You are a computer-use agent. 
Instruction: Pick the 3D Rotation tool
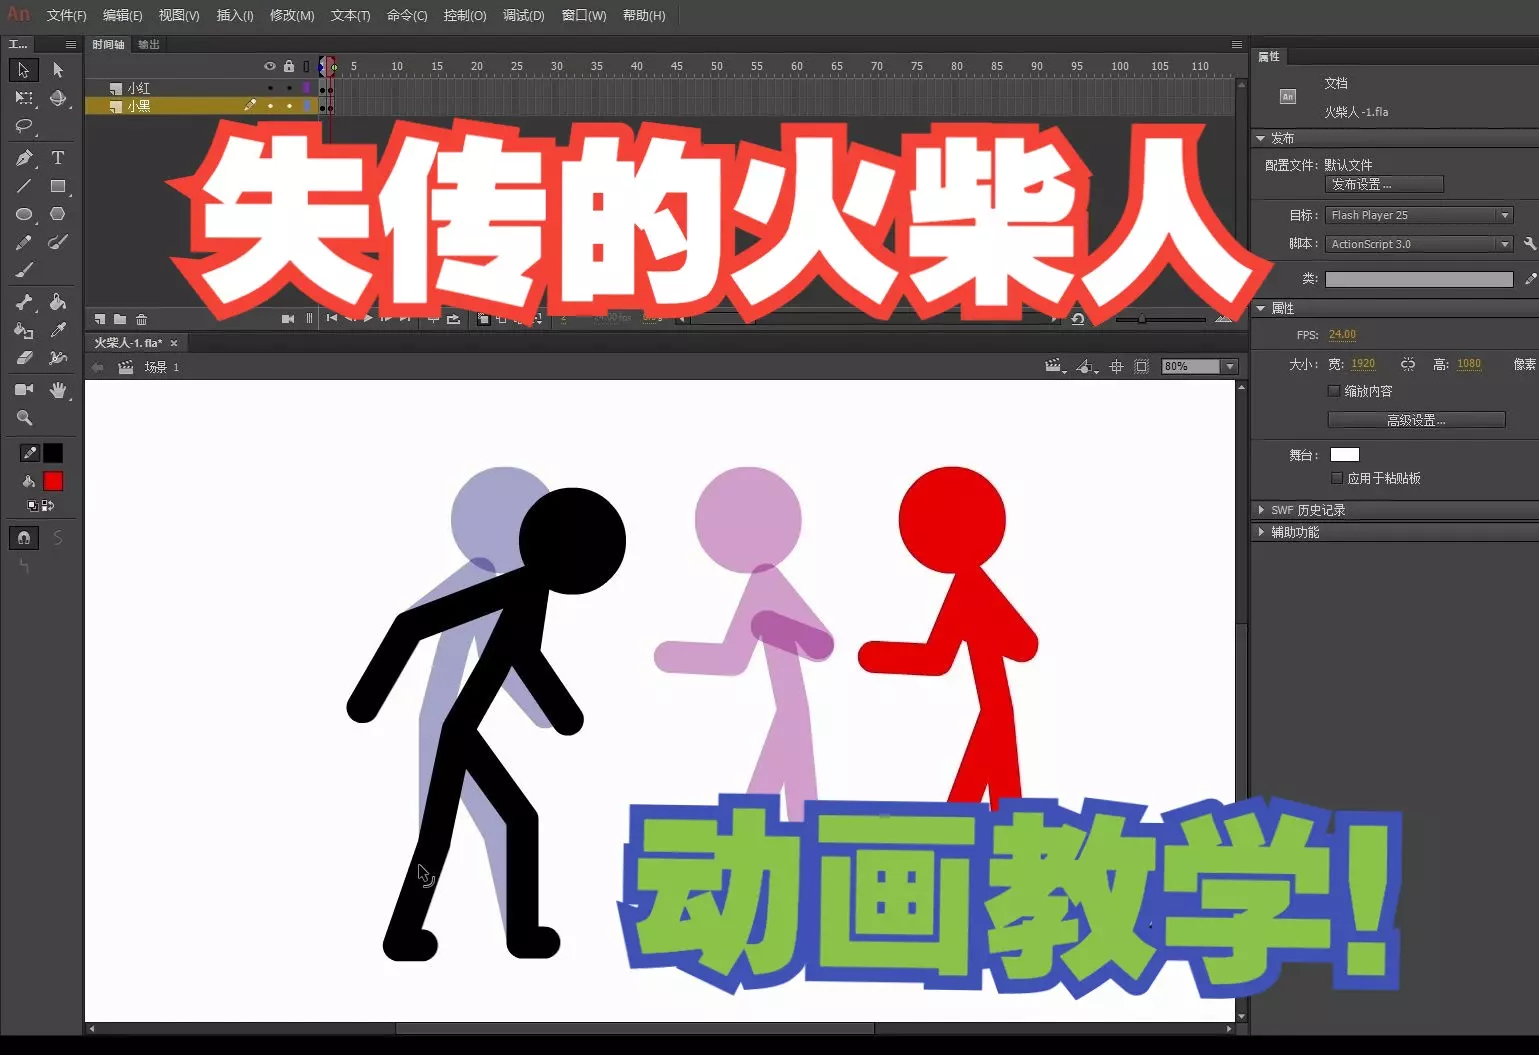[58, 98]
